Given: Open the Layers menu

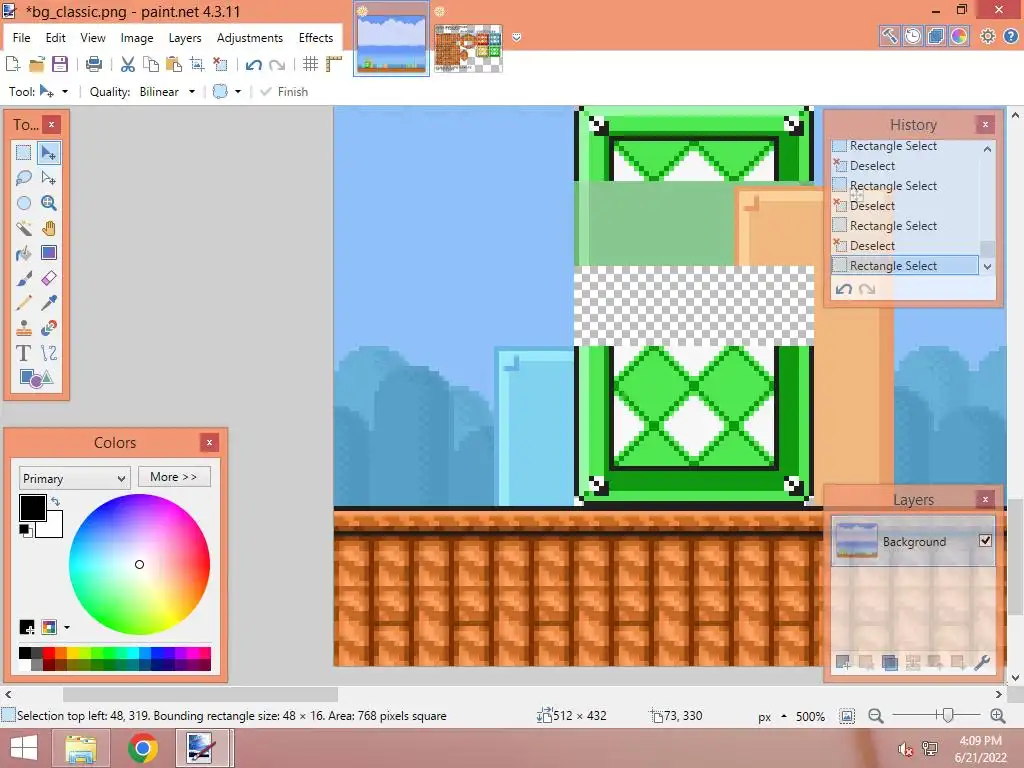Looking at the screenshot, I should click(185, 37).
